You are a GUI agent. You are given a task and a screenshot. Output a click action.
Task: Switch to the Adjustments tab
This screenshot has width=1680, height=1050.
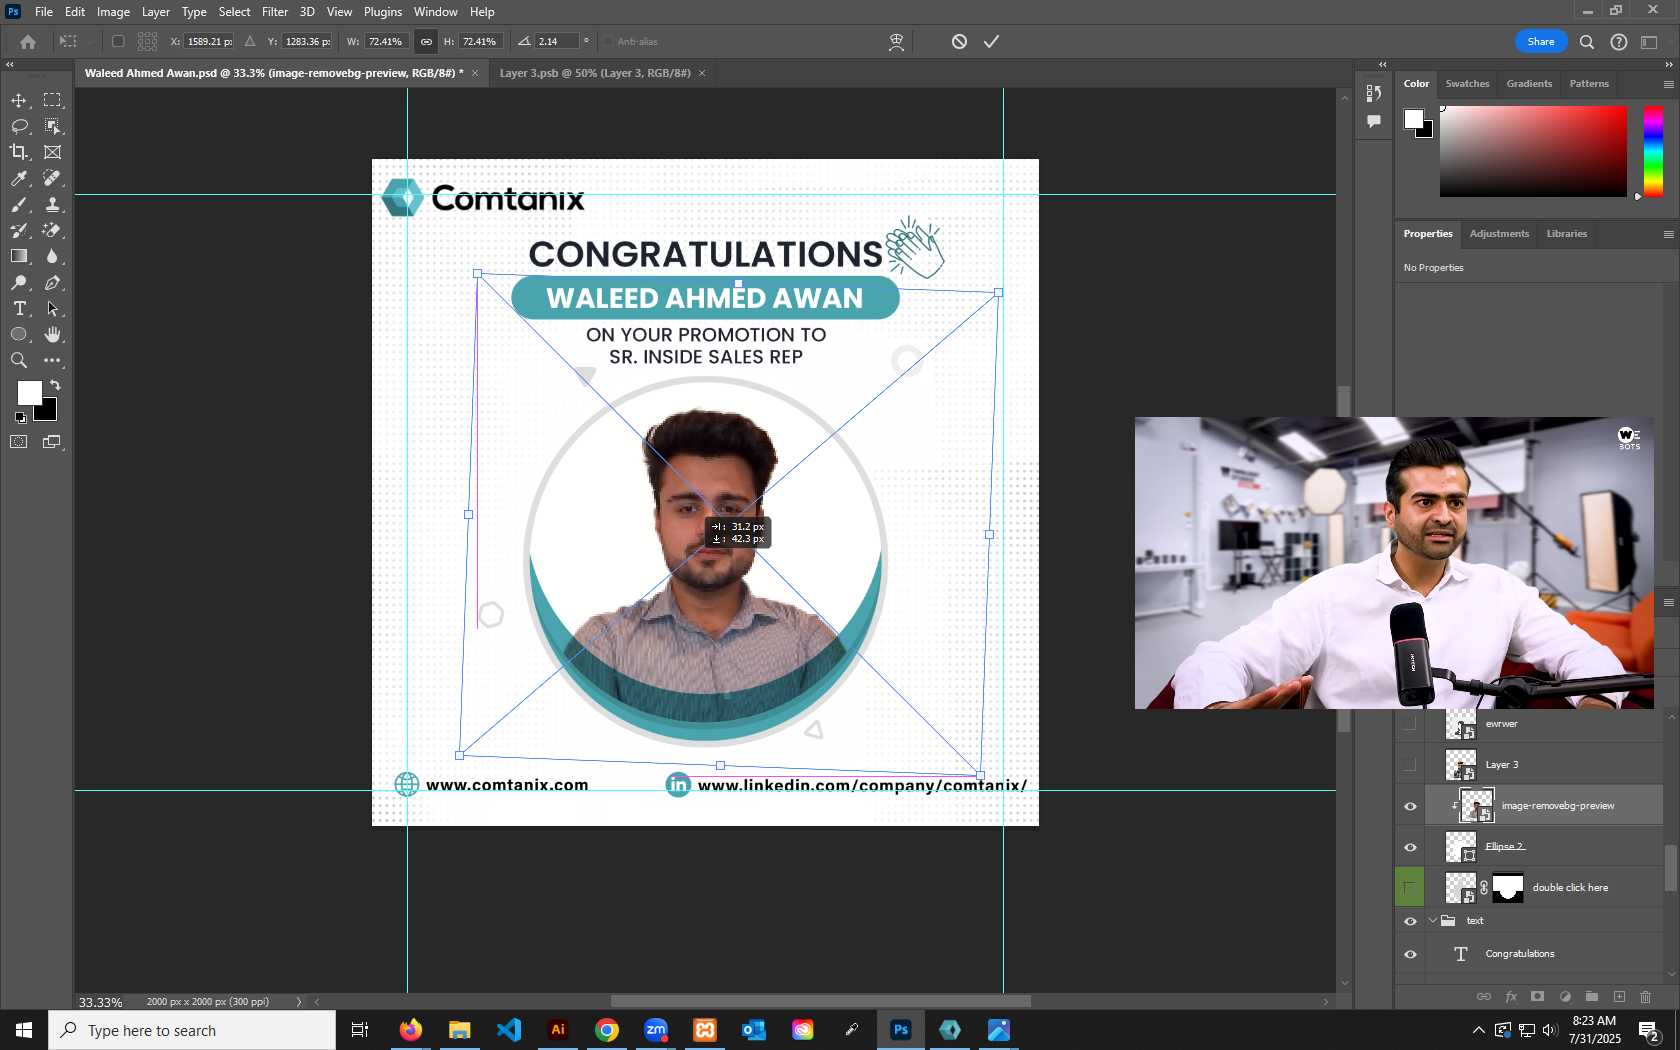coord(1499,234)
